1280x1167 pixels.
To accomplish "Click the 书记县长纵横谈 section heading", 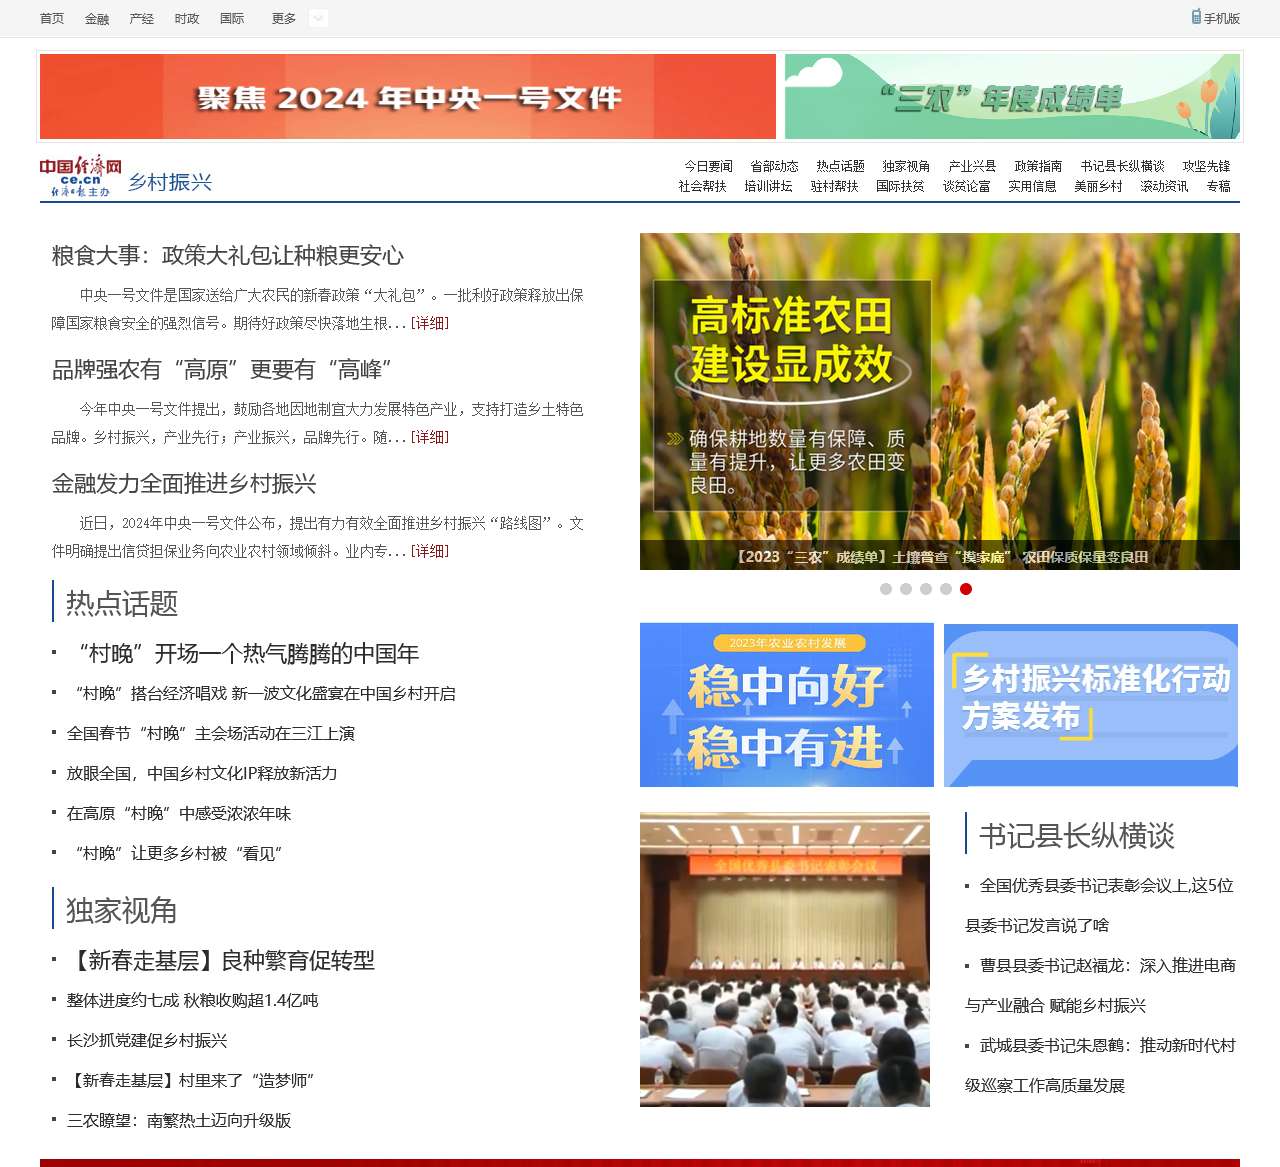I will click(x=1077, y=836).
